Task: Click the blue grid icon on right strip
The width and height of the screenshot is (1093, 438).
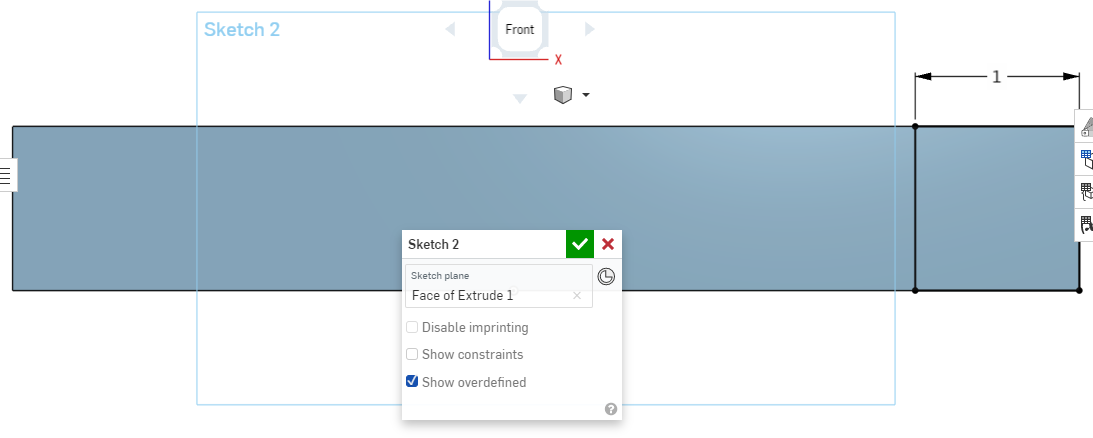Action: (1086, 158)
